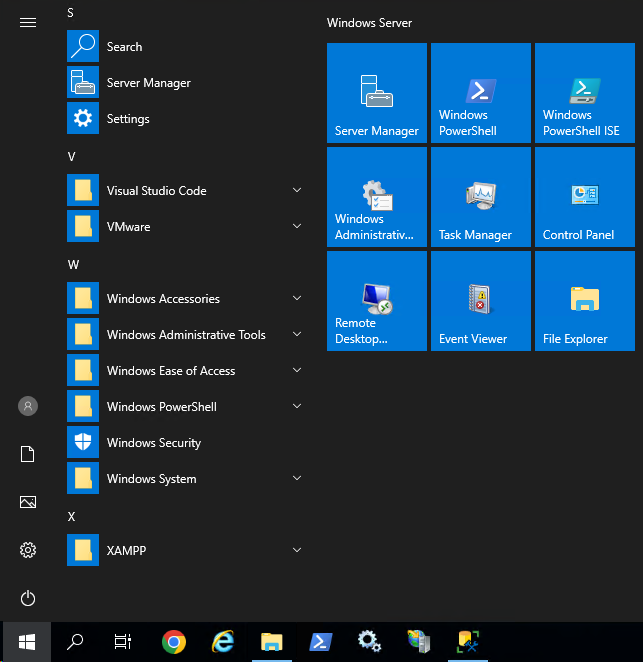Screen dimensions: 643x662
Task: Open taskbar search magnifier
Action: tap(75, 642)
